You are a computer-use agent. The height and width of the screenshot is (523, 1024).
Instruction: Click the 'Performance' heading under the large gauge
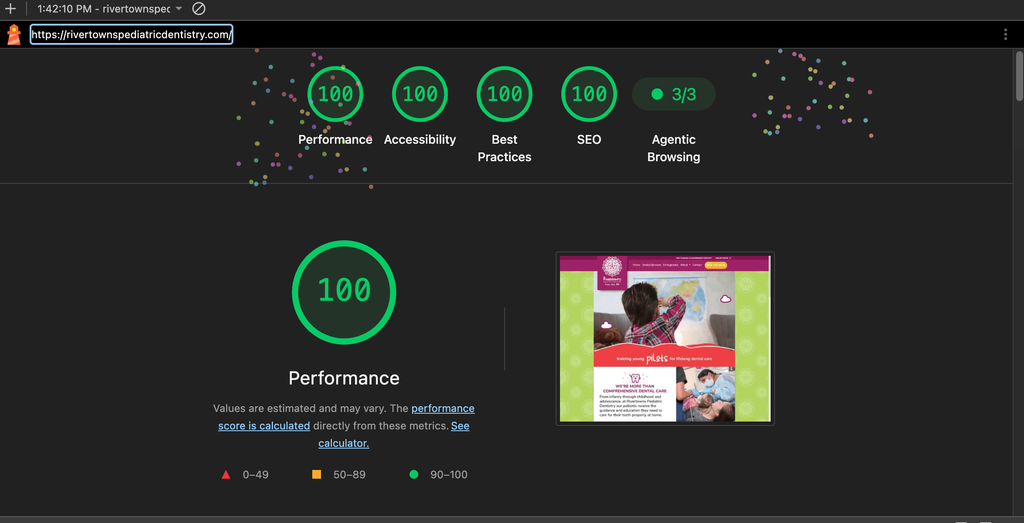click(x=344, y=378)
